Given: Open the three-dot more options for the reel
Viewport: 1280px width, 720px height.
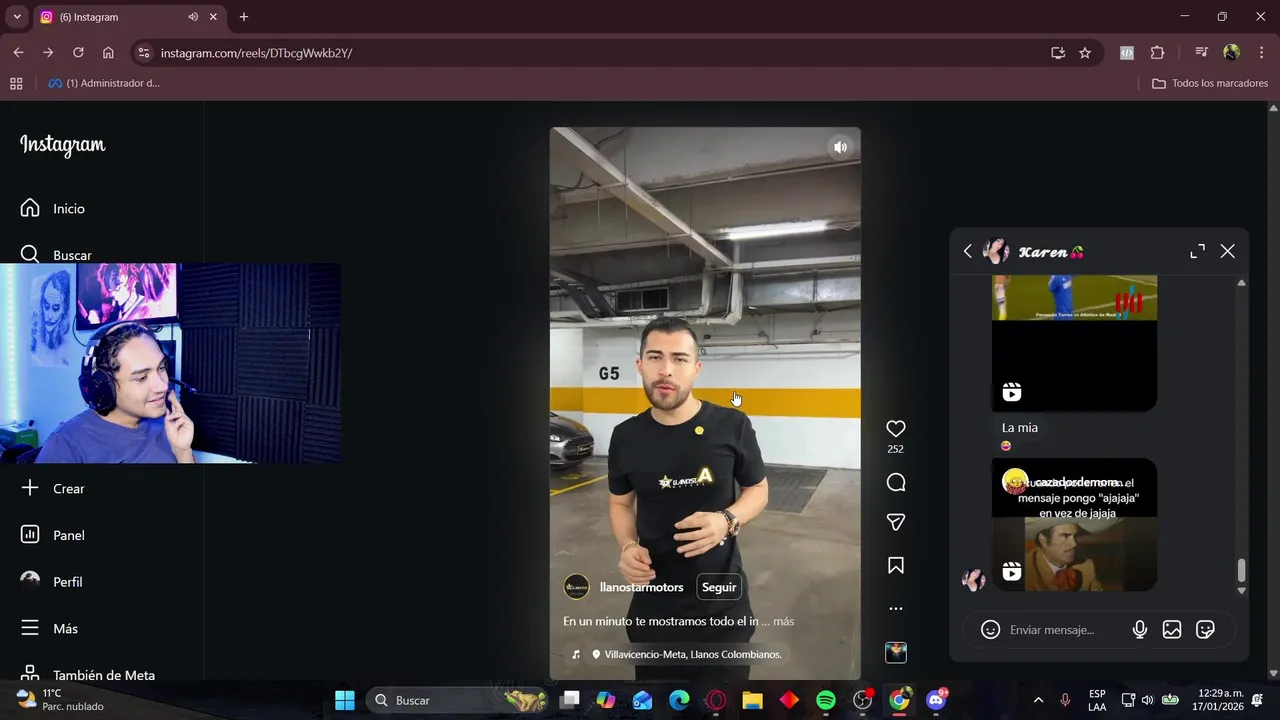Looking at the screenshot, I should pyautogui.click(x=896, y=608).
